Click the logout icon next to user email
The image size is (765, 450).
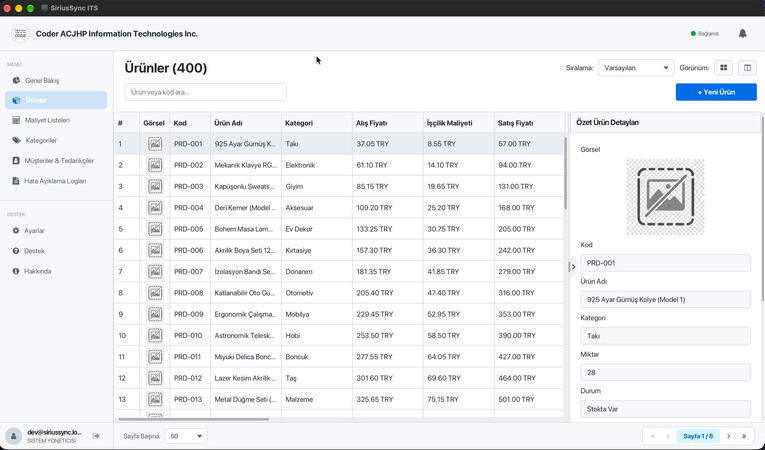(x=96, y=436)
